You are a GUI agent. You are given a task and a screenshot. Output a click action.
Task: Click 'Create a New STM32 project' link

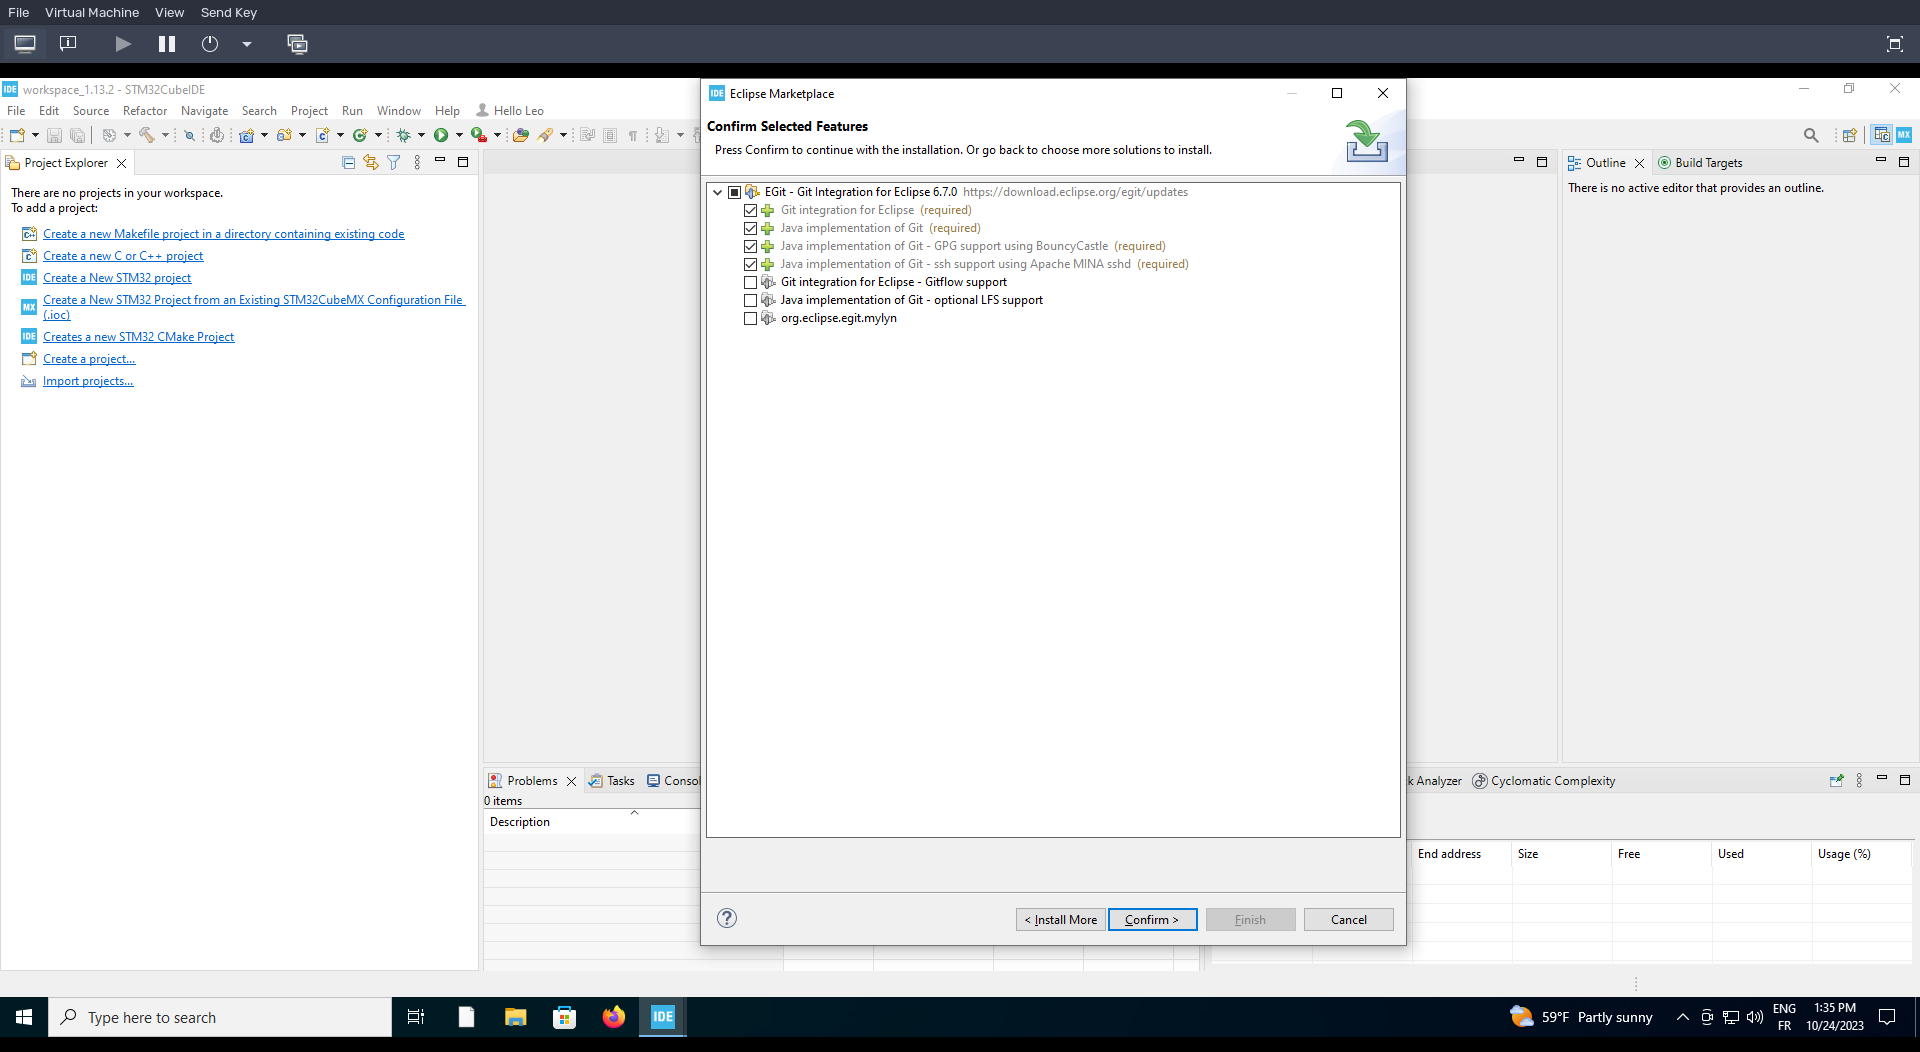pos(117,278)
